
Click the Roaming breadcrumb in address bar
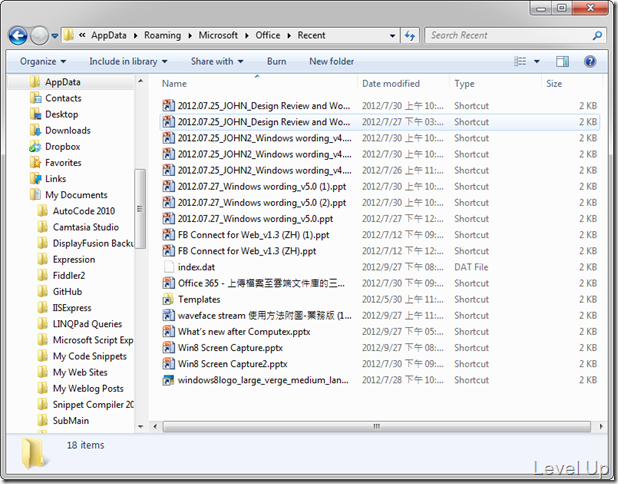162,35
